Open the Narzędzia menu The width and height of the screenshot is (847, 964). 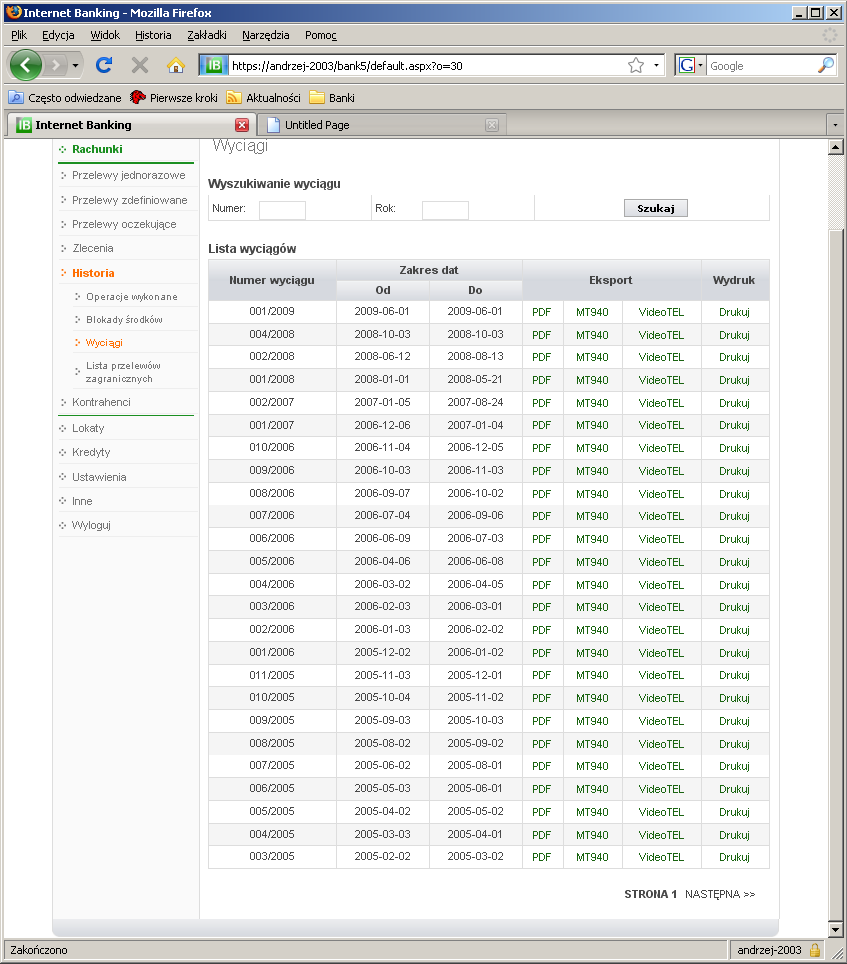[266, 35]
